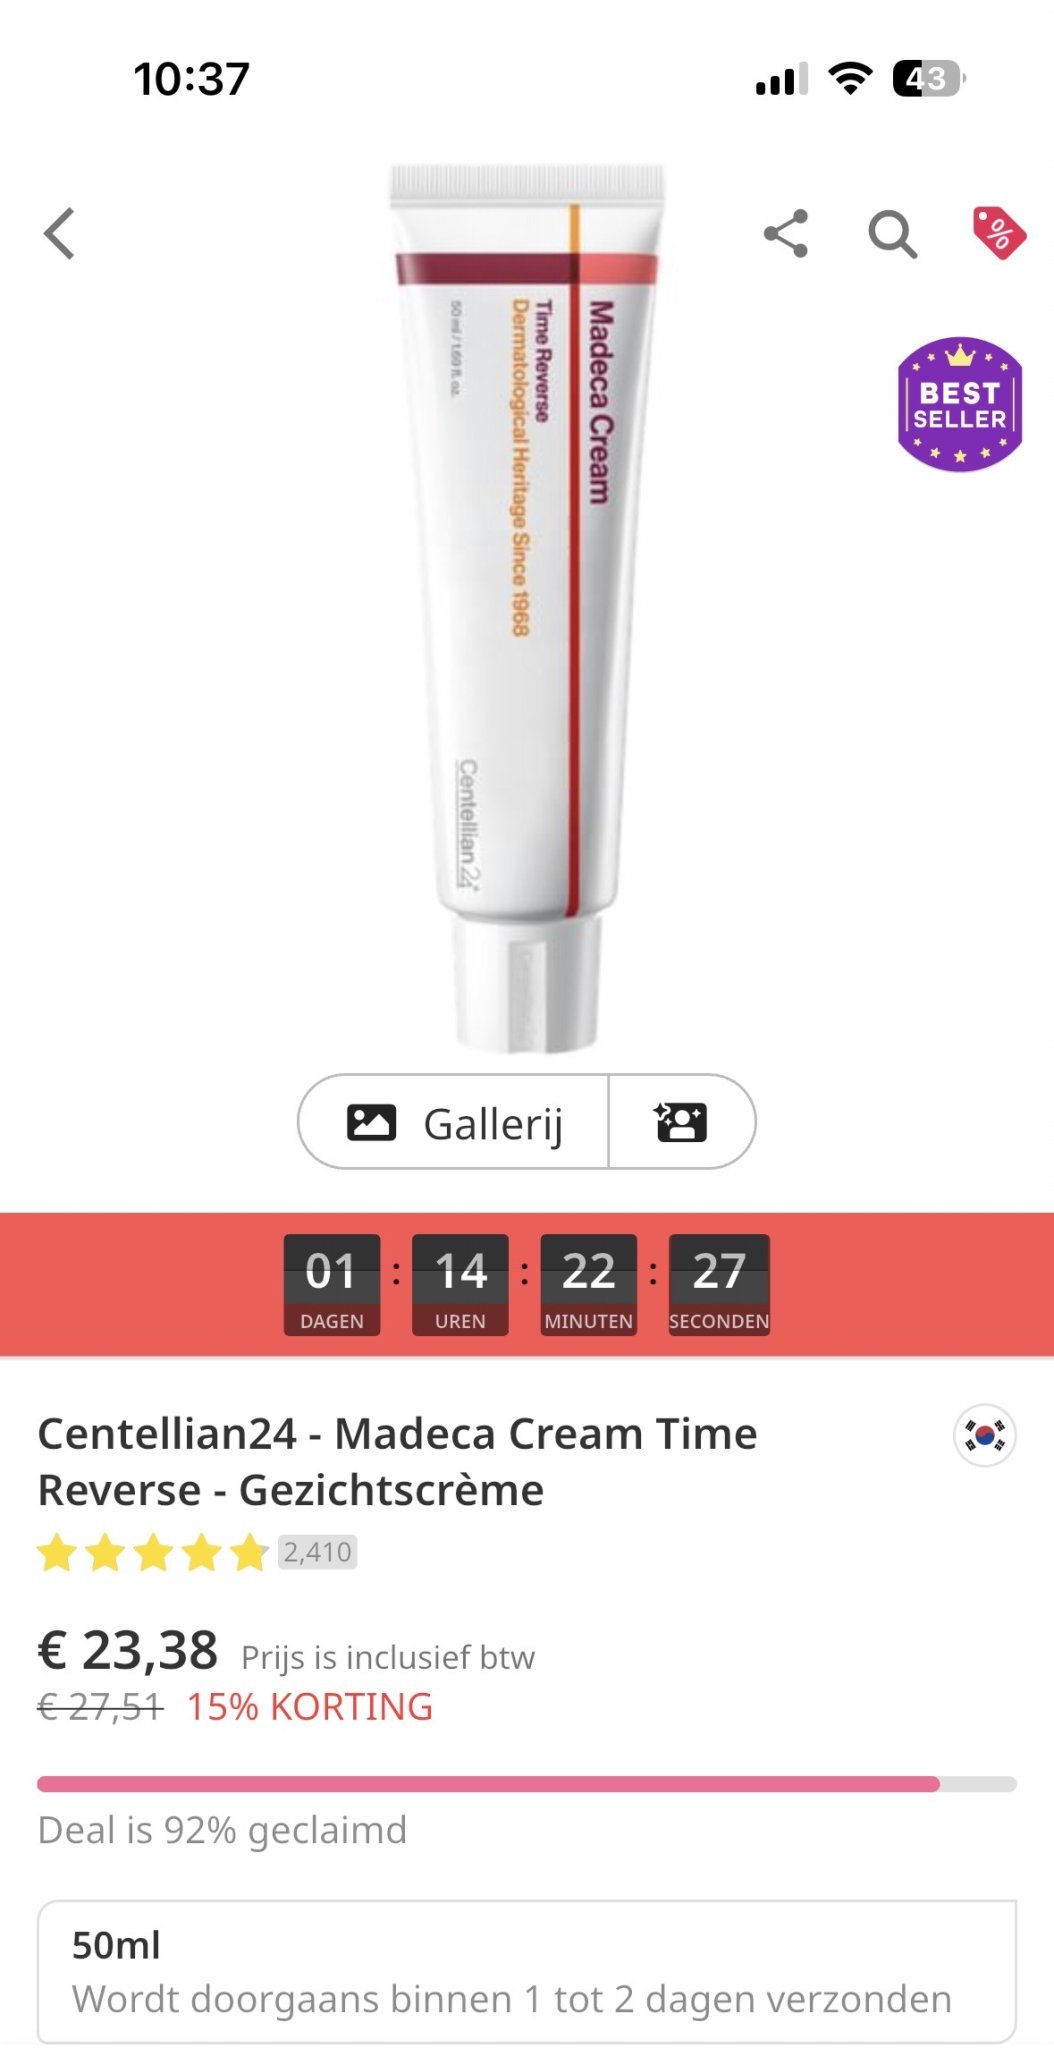This screenshot has height=2048, width=1054.
Task: Open search with magnifier icon
Action: (x=892, y=235)
